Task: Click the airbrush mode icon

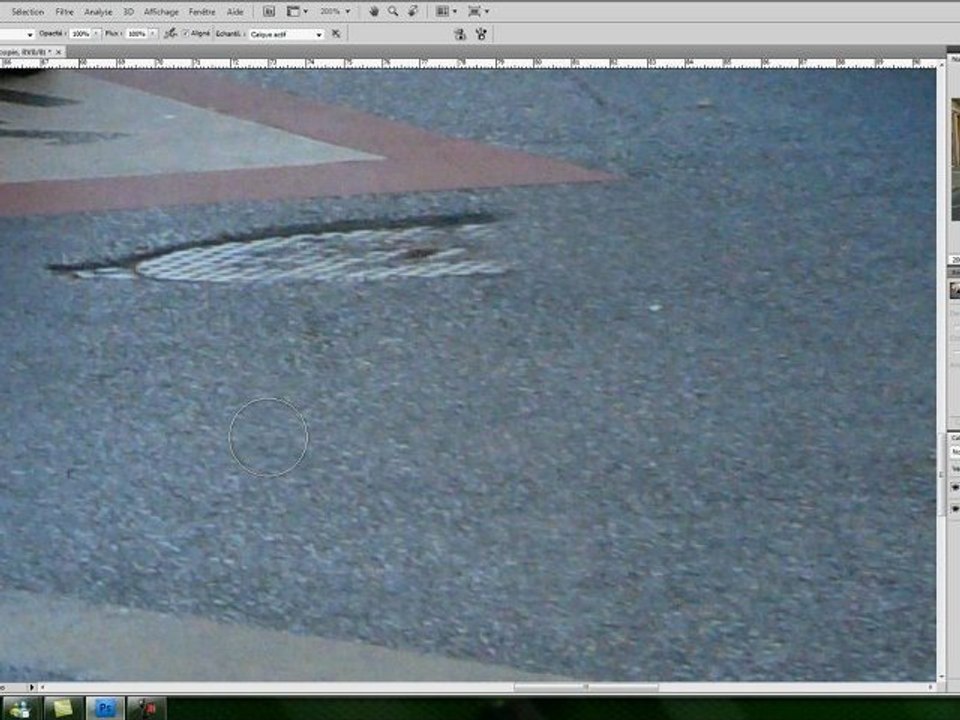Action: click(170, 33)
